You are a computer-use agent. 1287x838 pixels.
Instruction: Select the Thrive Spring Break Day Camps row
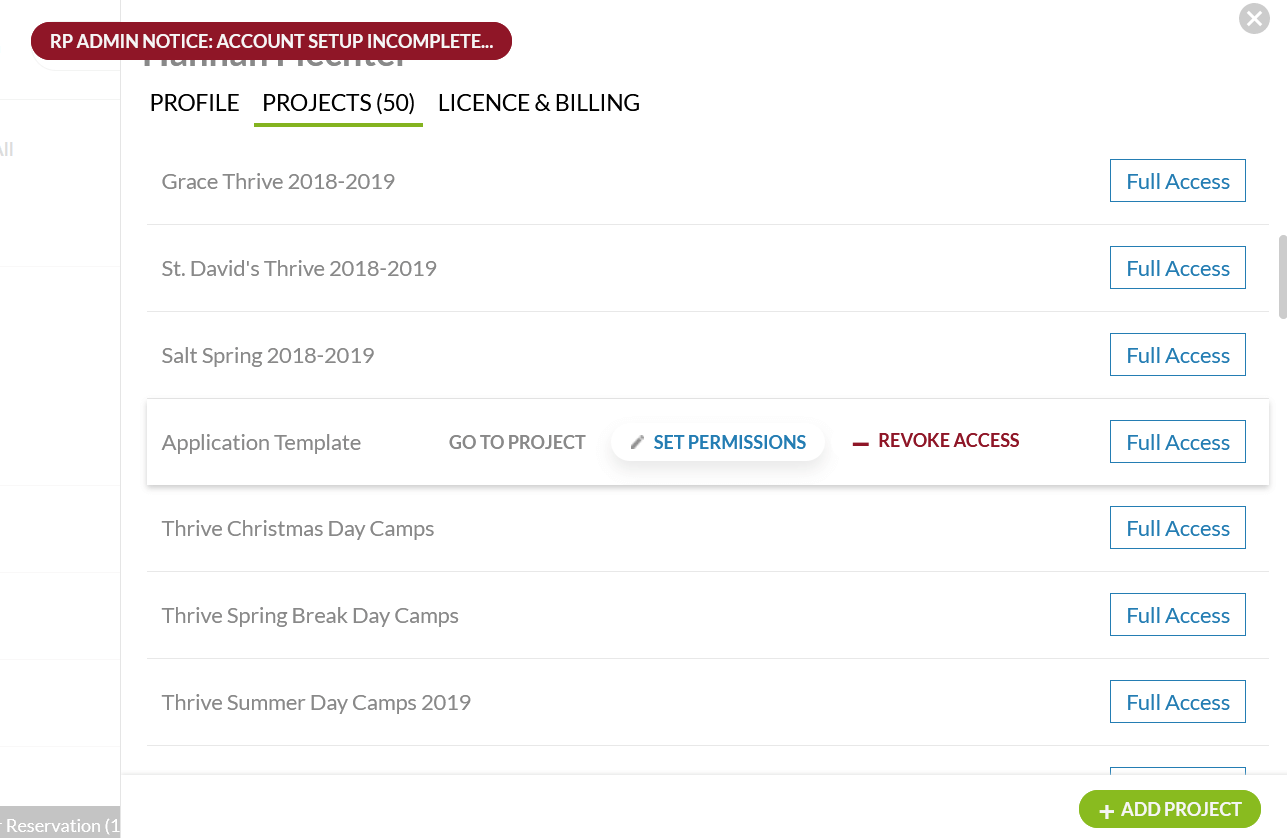click(310, 615)
